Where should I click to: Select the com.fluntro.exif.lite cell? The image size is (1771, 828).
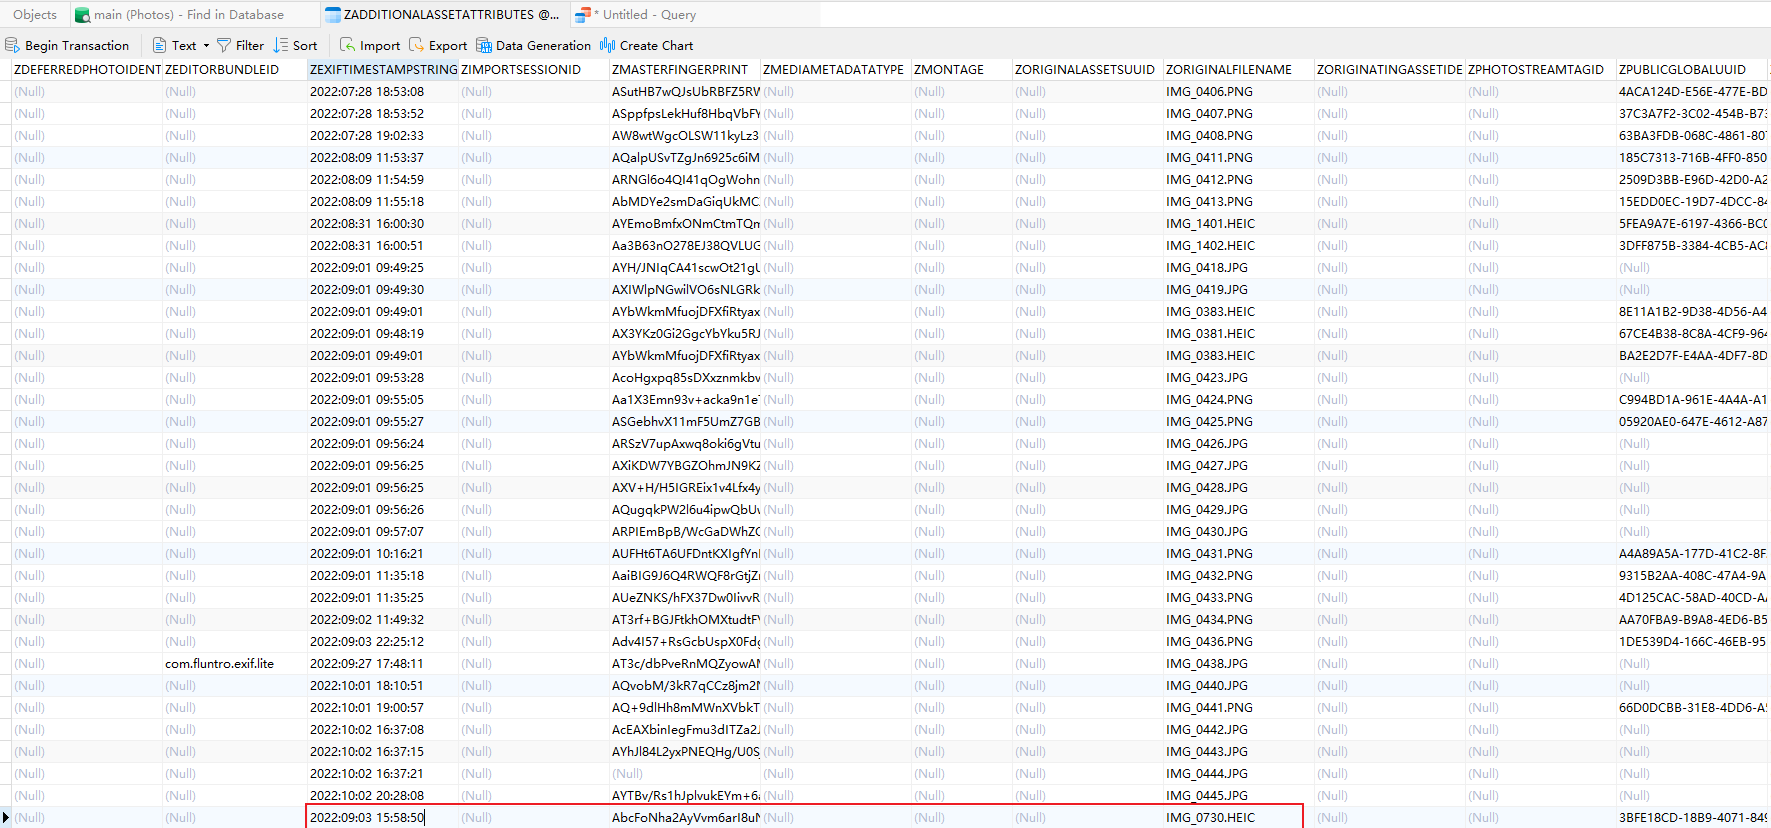pyautogui.click(x=219, y=663)
